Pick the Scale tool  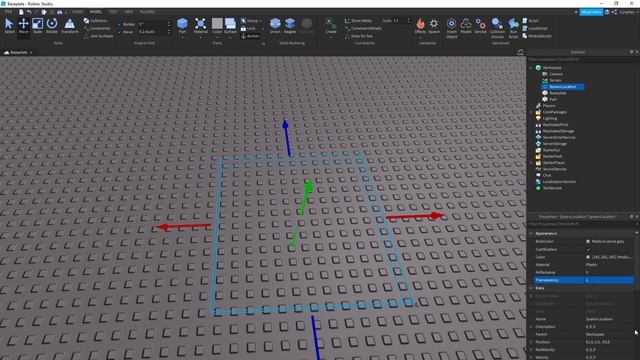point(38,26)
